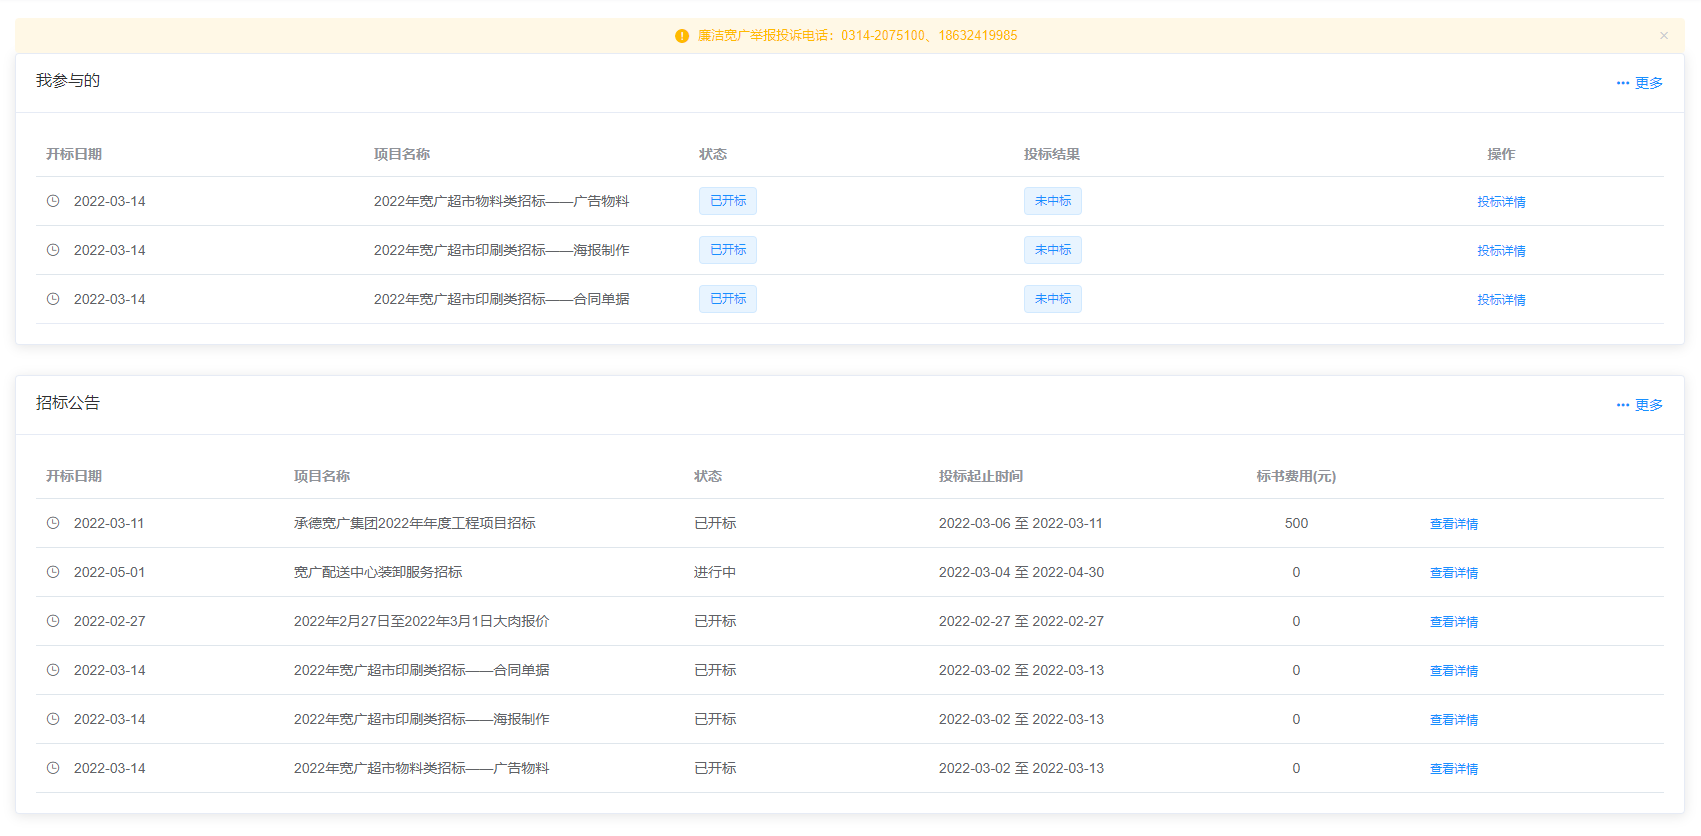Open 投标详情 for 印刷类招标 合同单据 bid
This screenshot has height=836, width=1701.
(1501, 300)
